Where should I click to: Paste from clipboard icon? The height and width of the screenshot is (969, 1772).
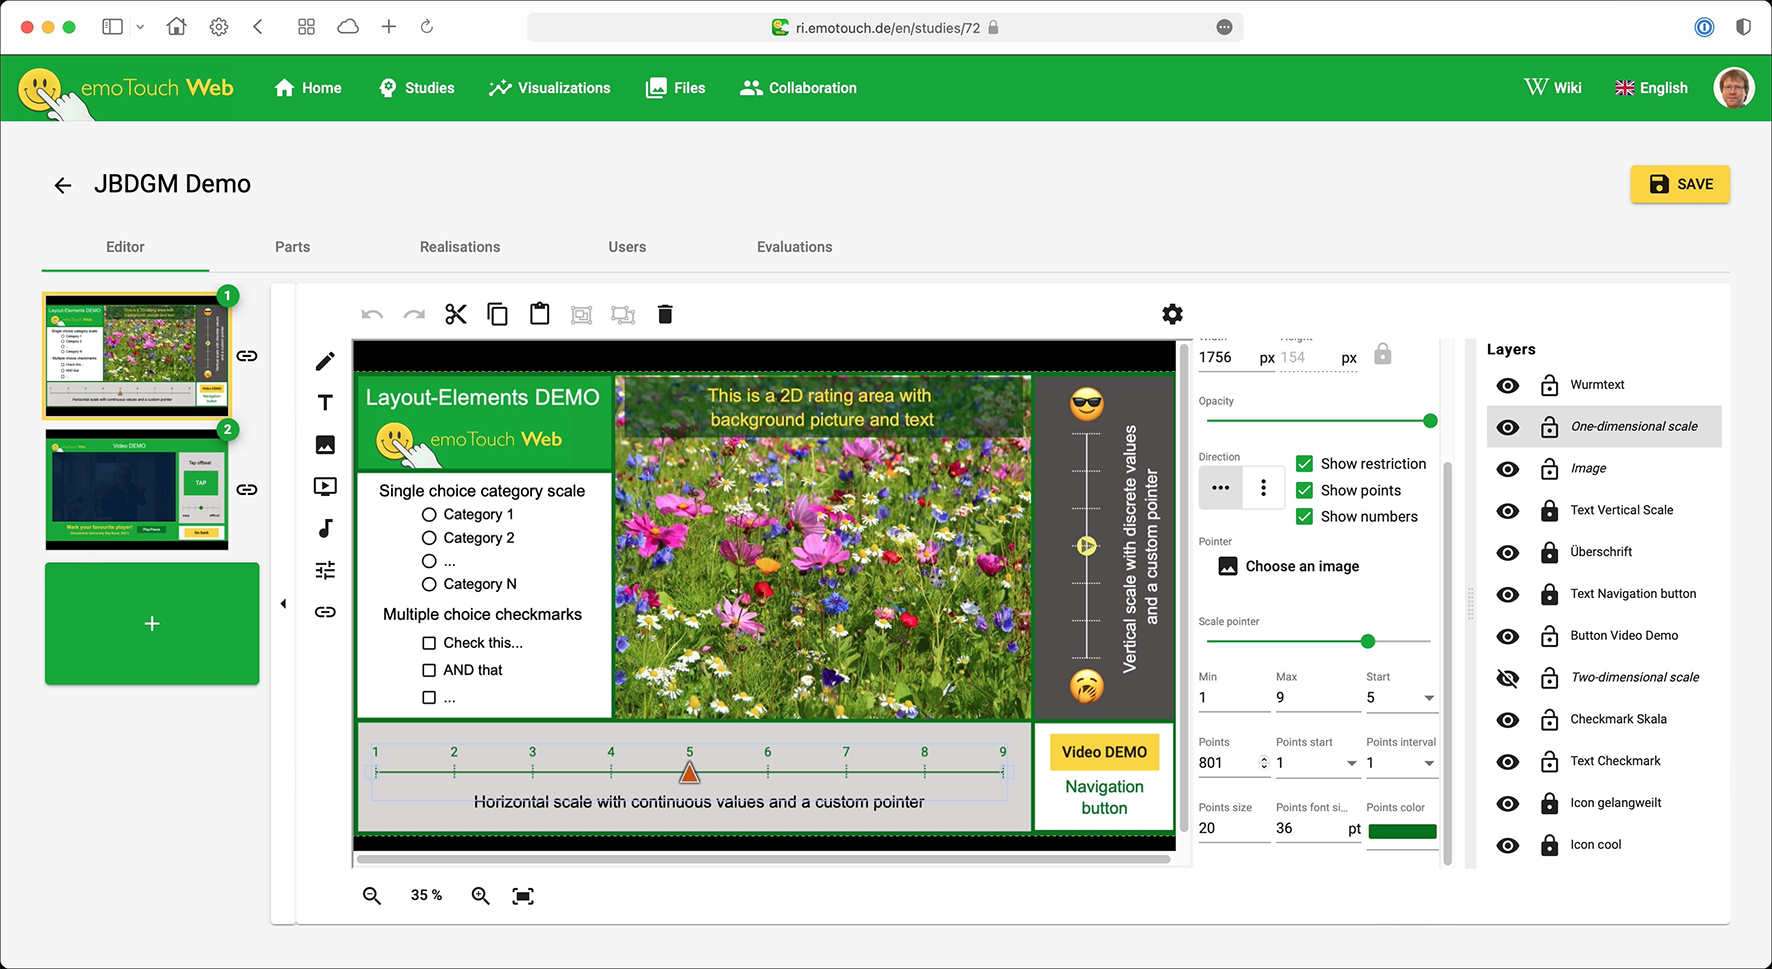click(540, 314)
